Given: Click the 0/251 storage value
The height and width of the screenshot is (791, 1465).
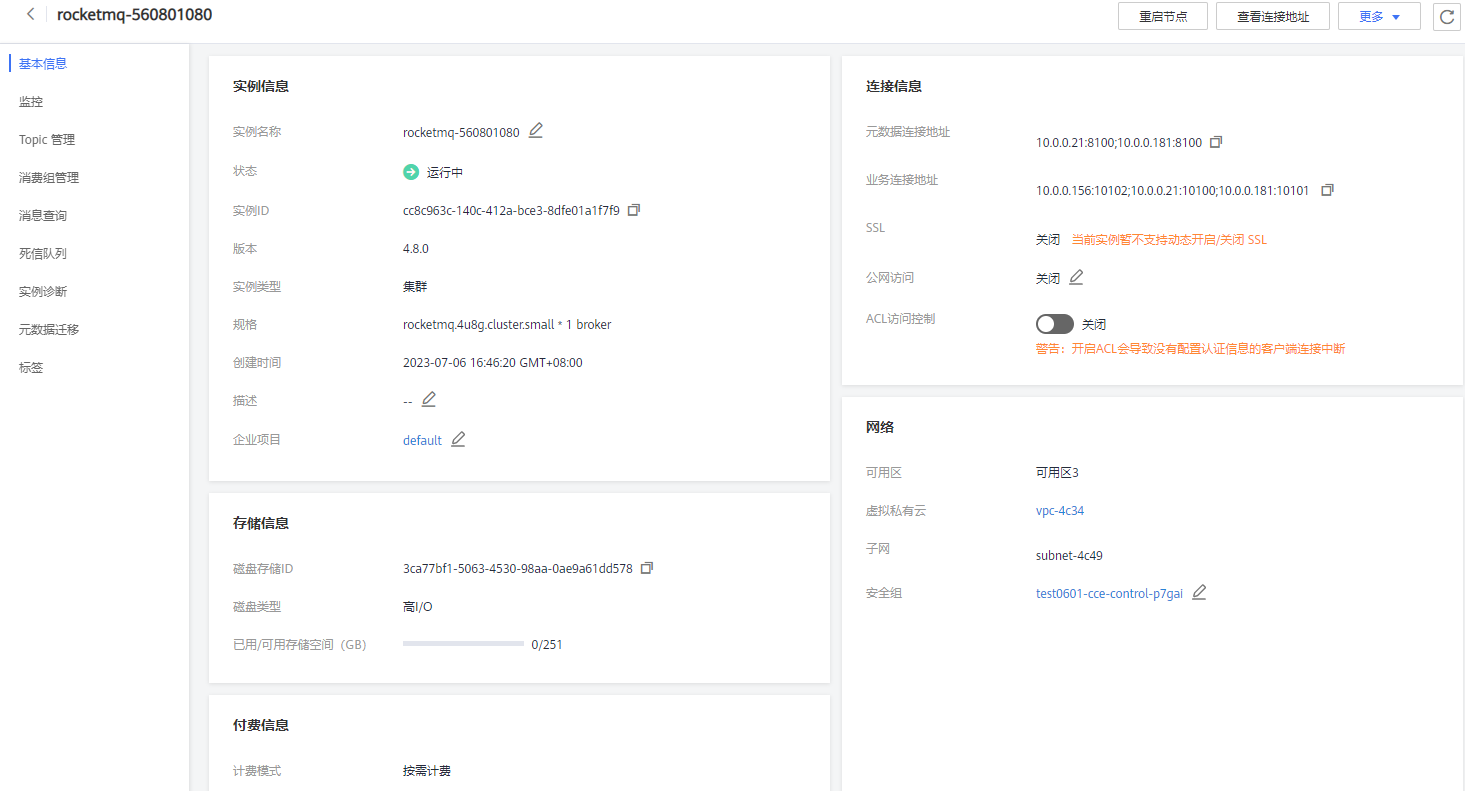Looking at the screenshot, I should click(x=547, y=645).
